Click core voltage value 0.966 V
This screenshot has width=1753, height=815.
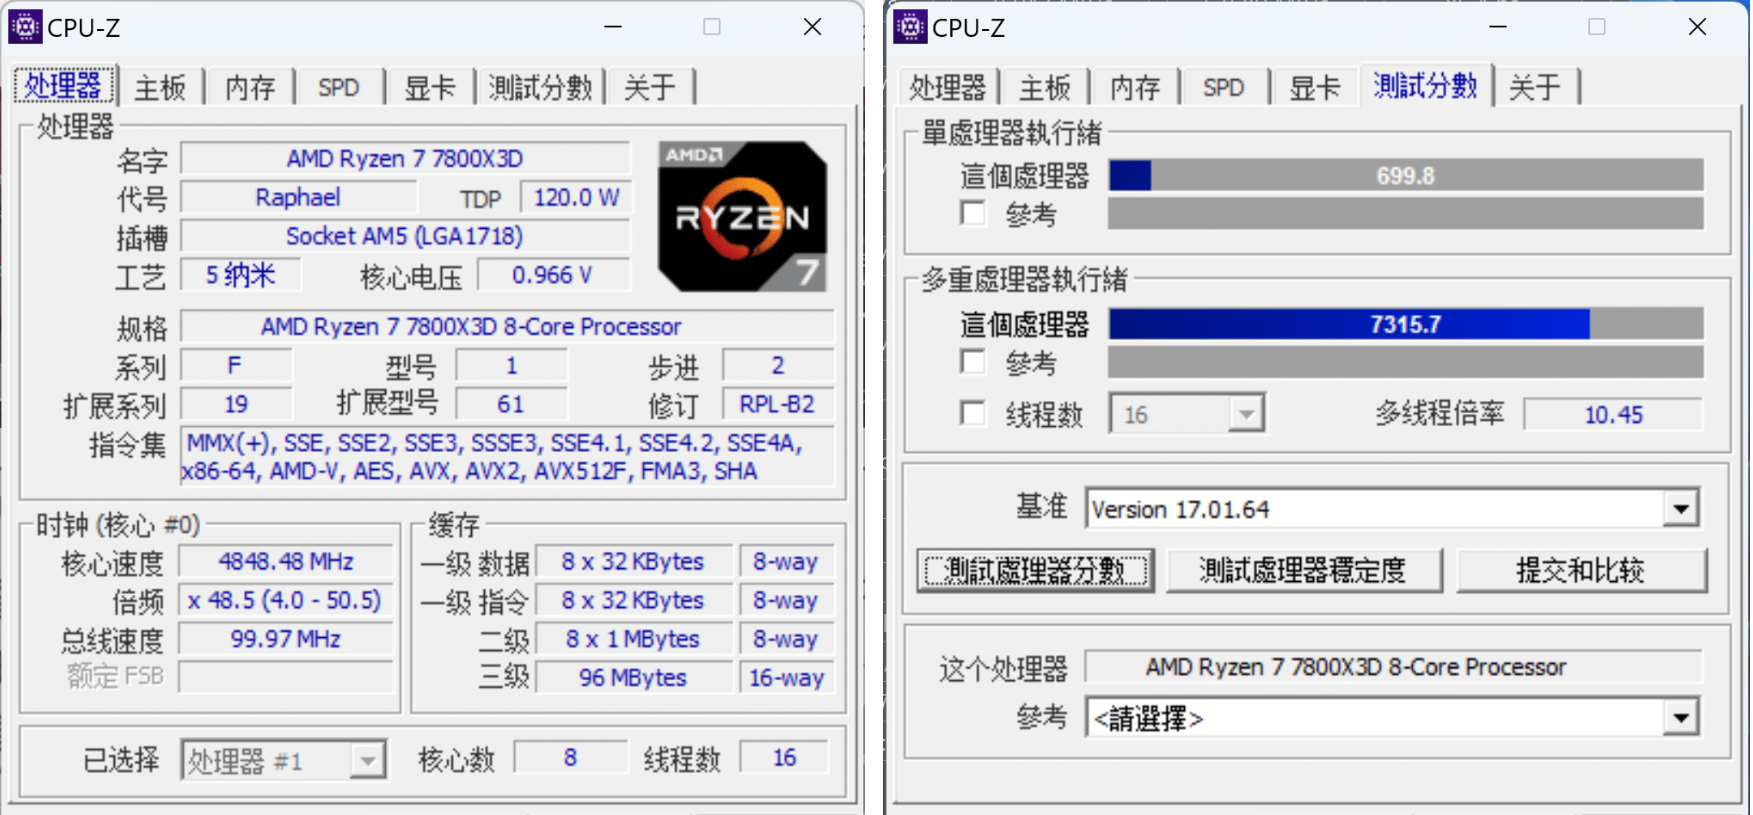pyautogui.click(x=553, y=275)
